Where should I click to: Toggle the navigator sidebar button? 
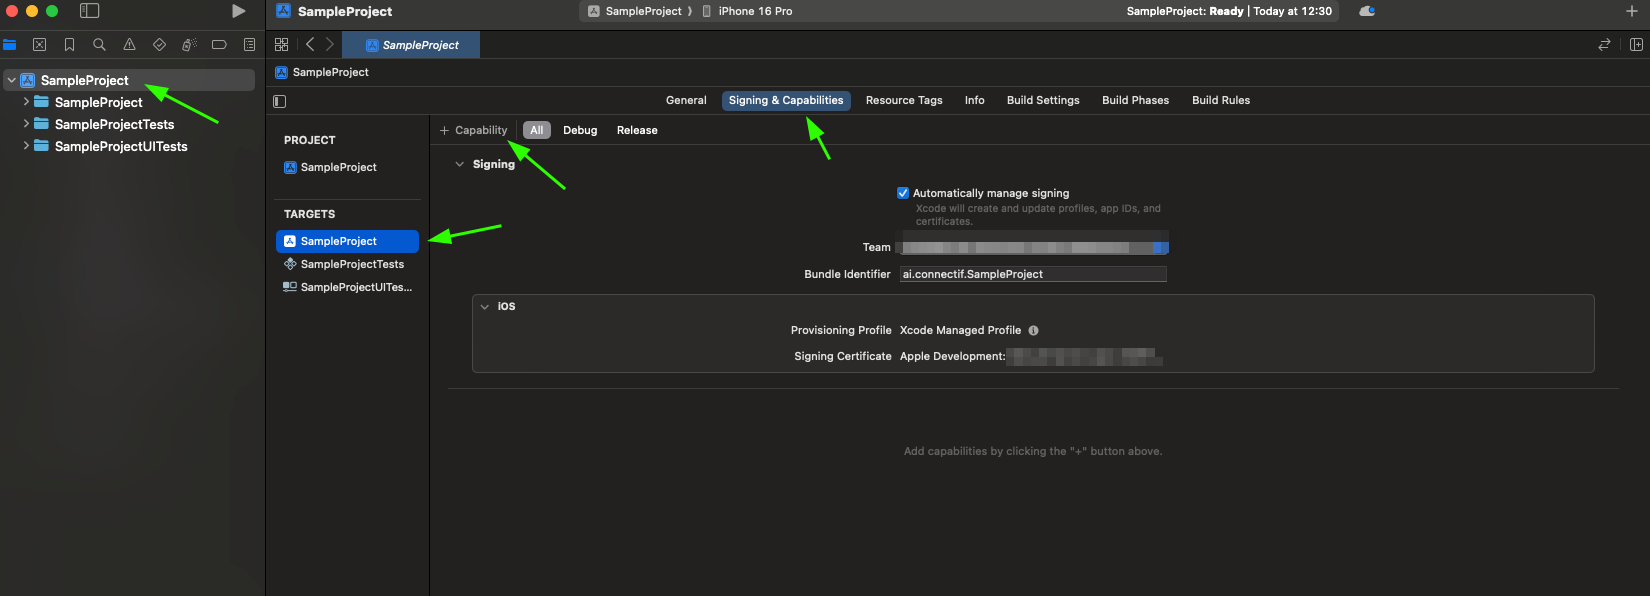(x=90, y=11)
